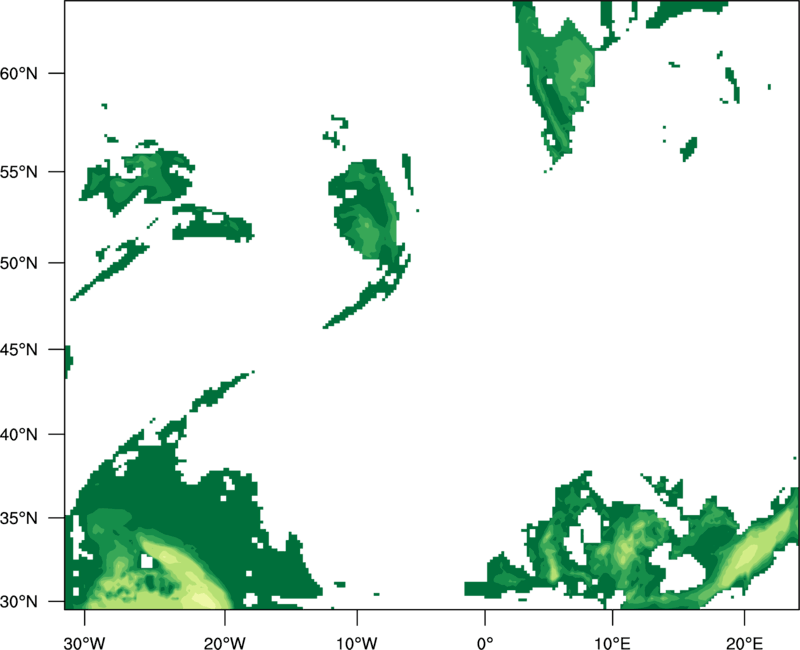The width and height of the screenshot is (800, 650).
Task: Click the 60°N latitude axis label
Action: pos(19,74)
